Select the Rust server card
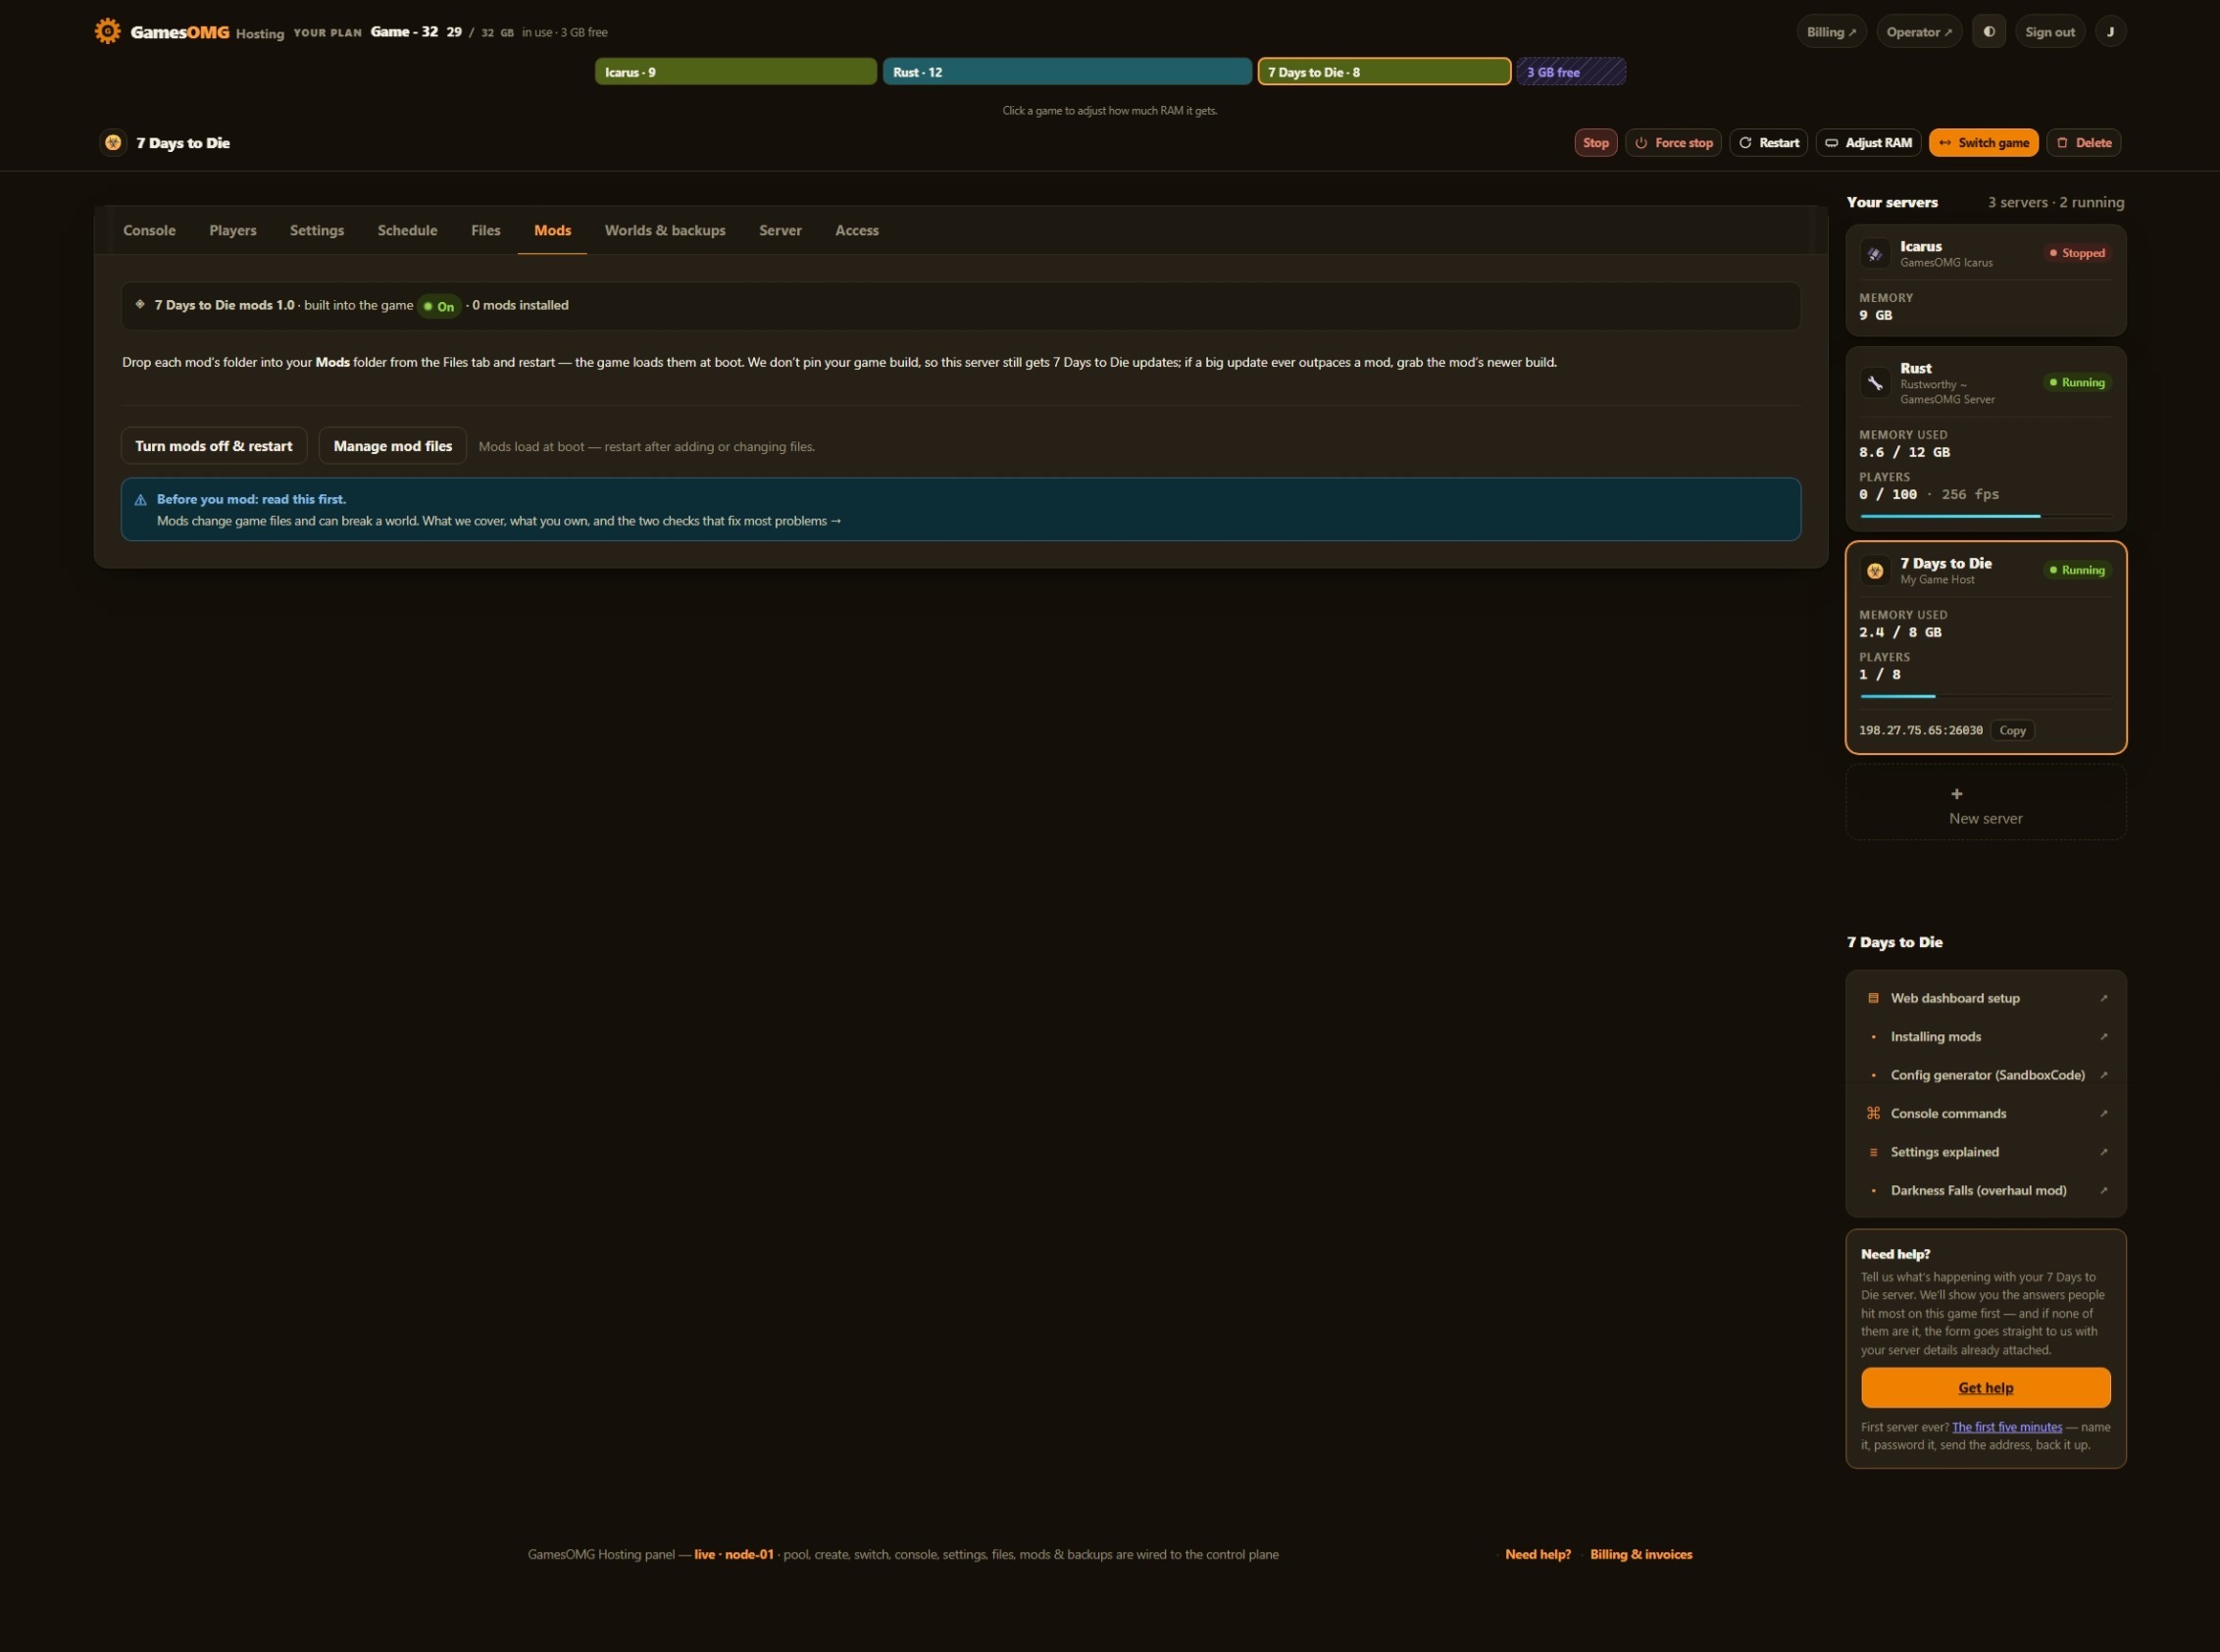Screen dimensions: 2220x1652 1985,439
